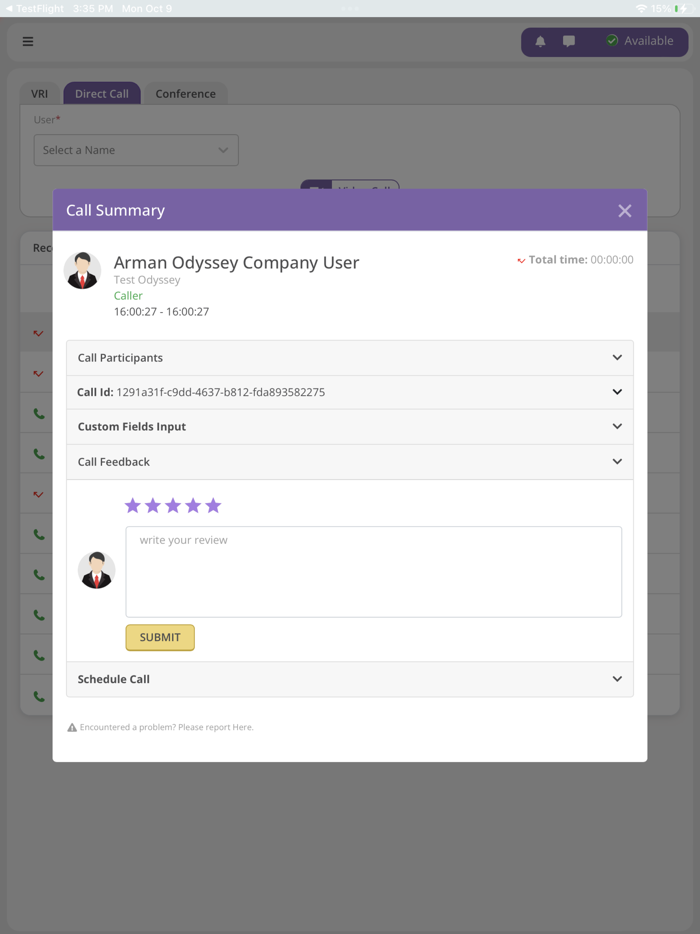This screenshot has width=700, height=934.
Task: Open the hamburger menu
Action: [28, 42]
